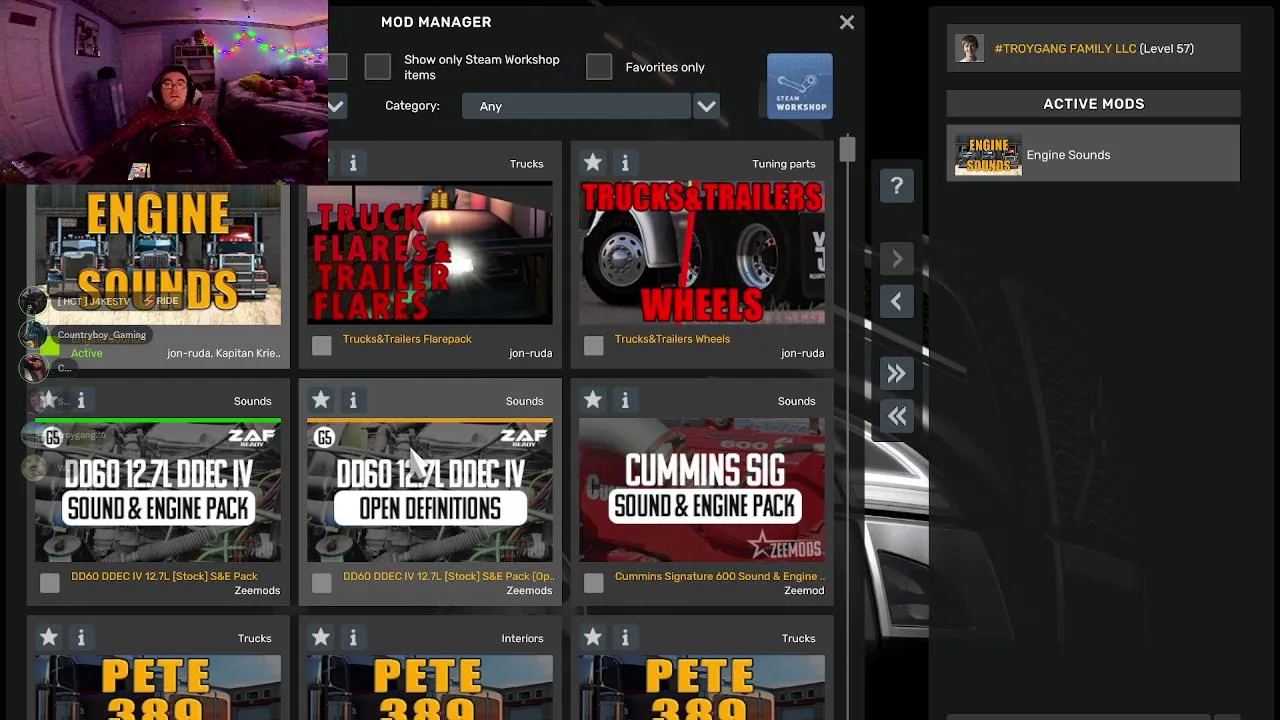Viewport: 1280px width, 720px height.
Task: Click the mod list scrollbar handle
Action: point(847,149)
